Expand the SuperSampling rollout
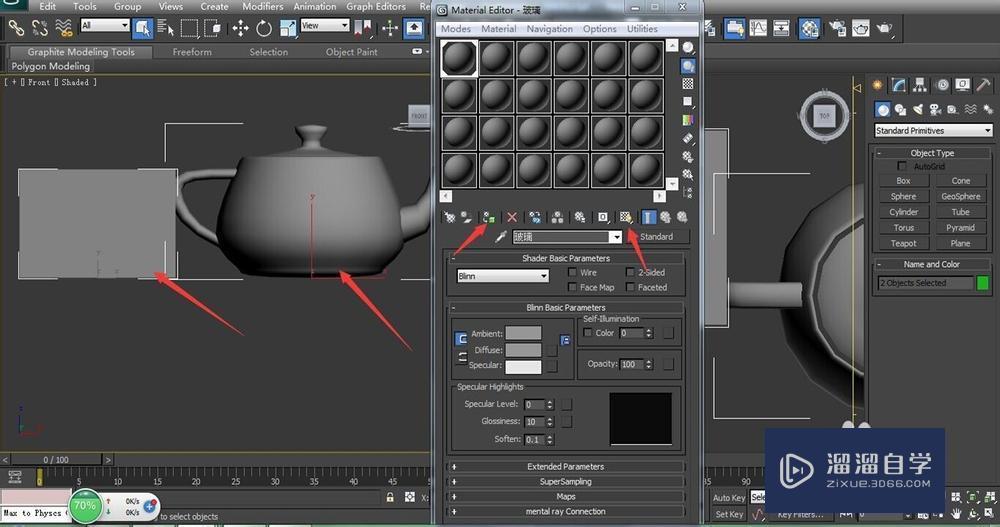The height and width of the screenshot is (527, 1000). coord(565,482)
